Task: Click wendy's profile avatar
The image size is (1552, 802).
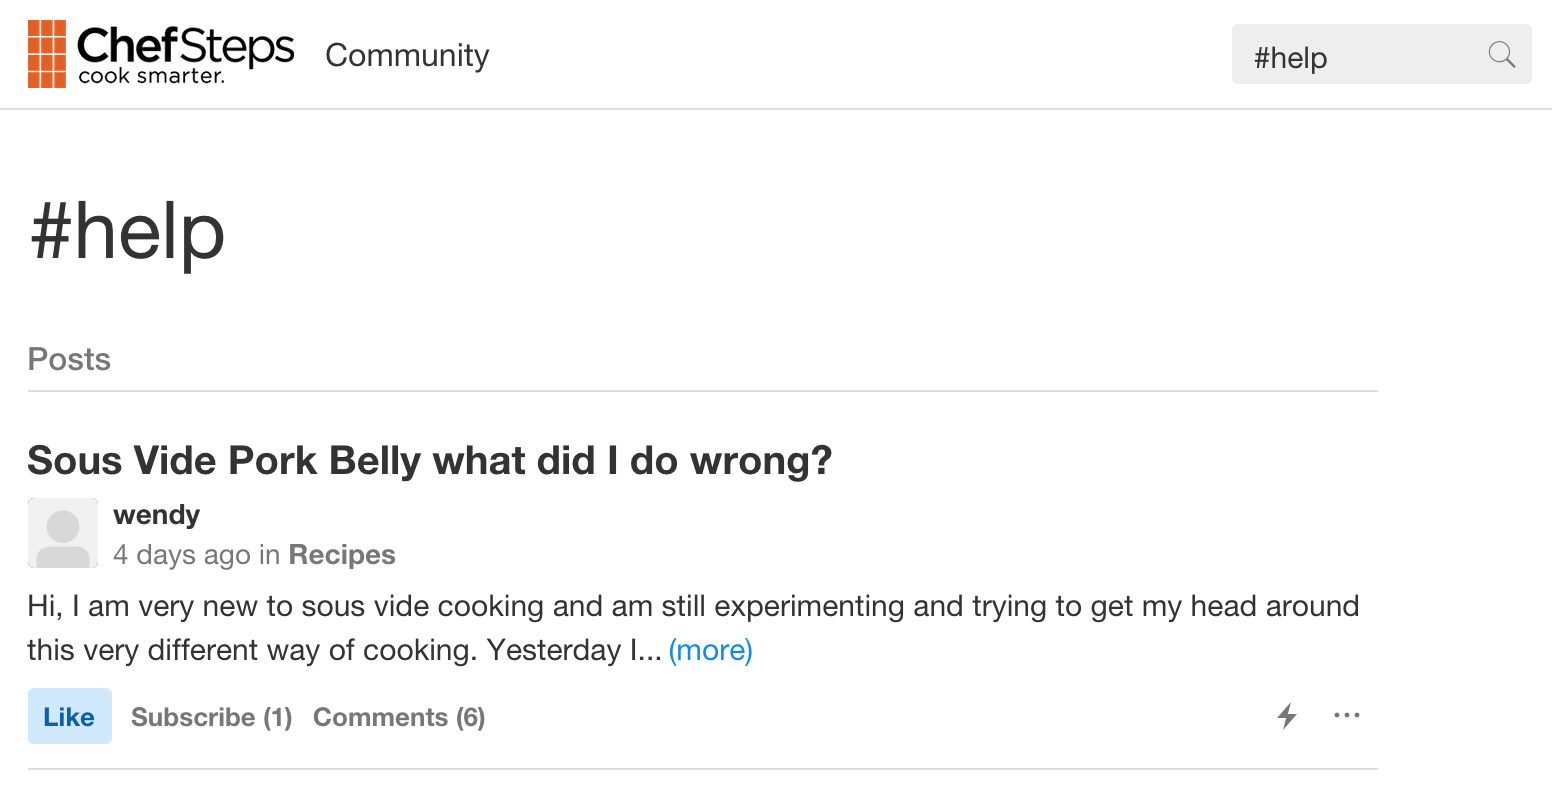Action: [x=63, y=533]
